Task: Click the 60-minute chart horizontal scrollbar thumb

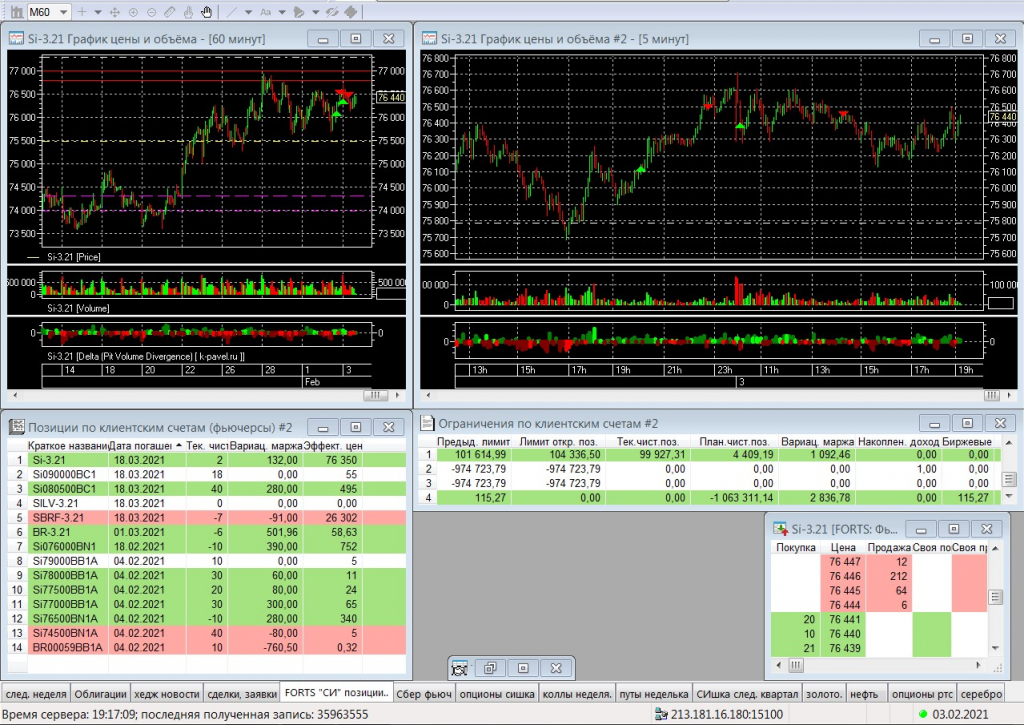Action: click(x=376, y=395)
